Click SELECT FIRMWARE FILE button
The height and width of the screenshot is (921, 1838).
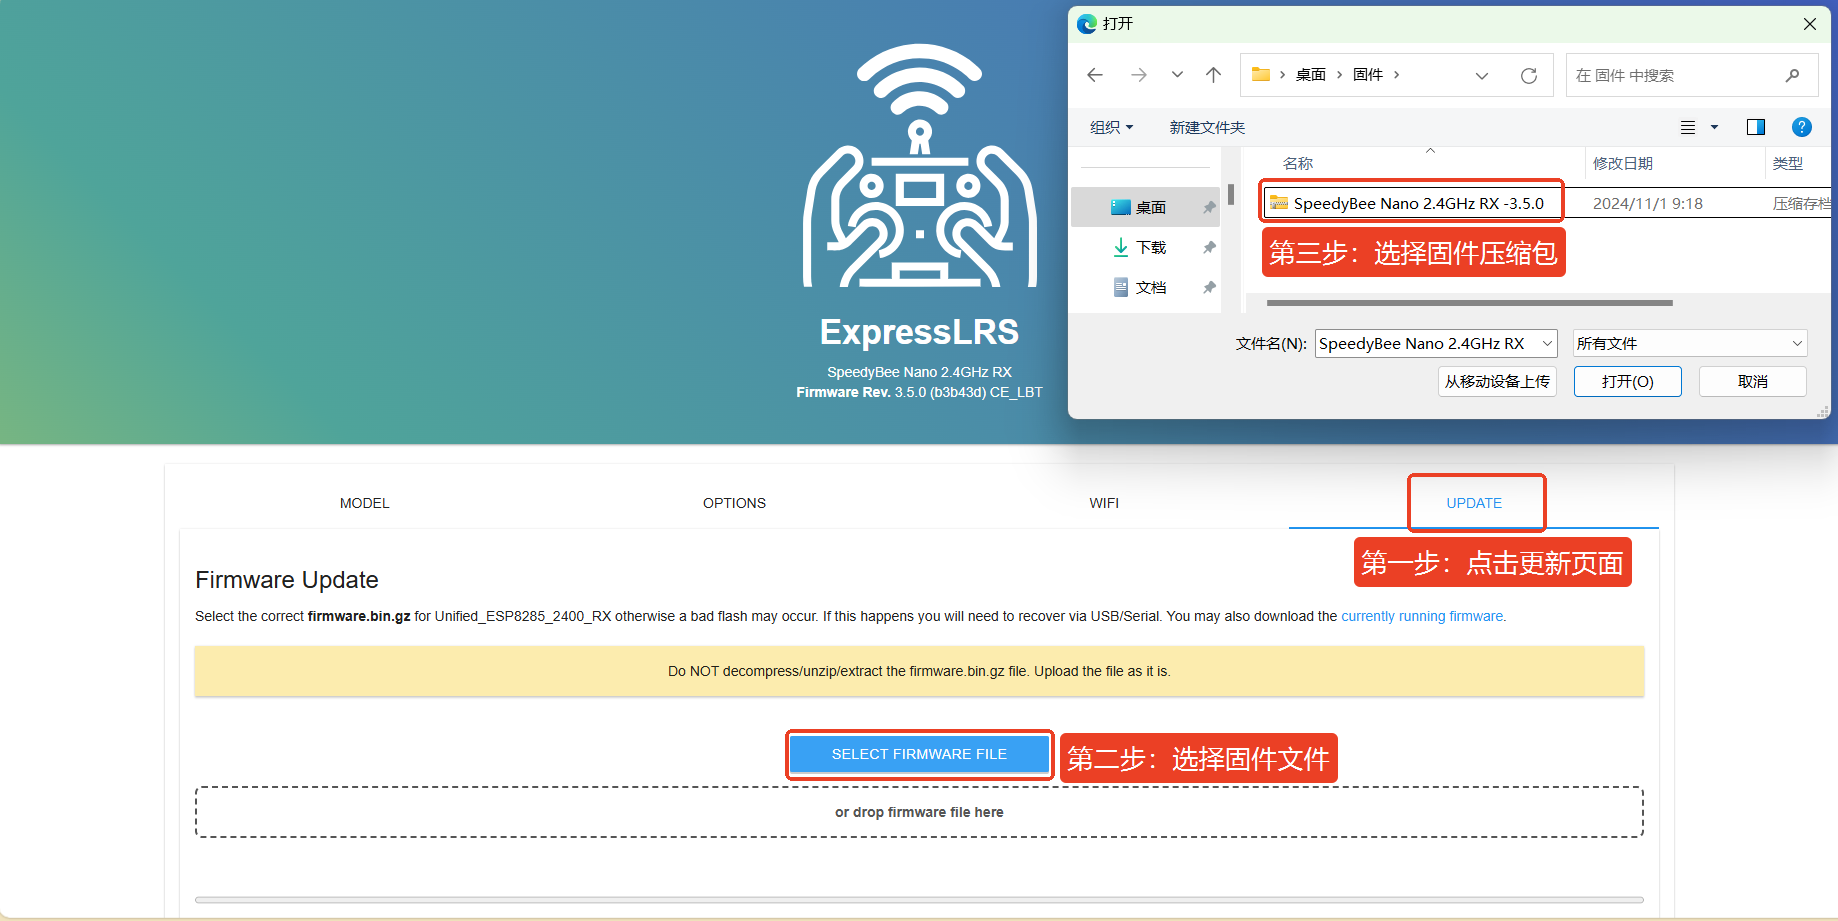[x=919, y=754]
